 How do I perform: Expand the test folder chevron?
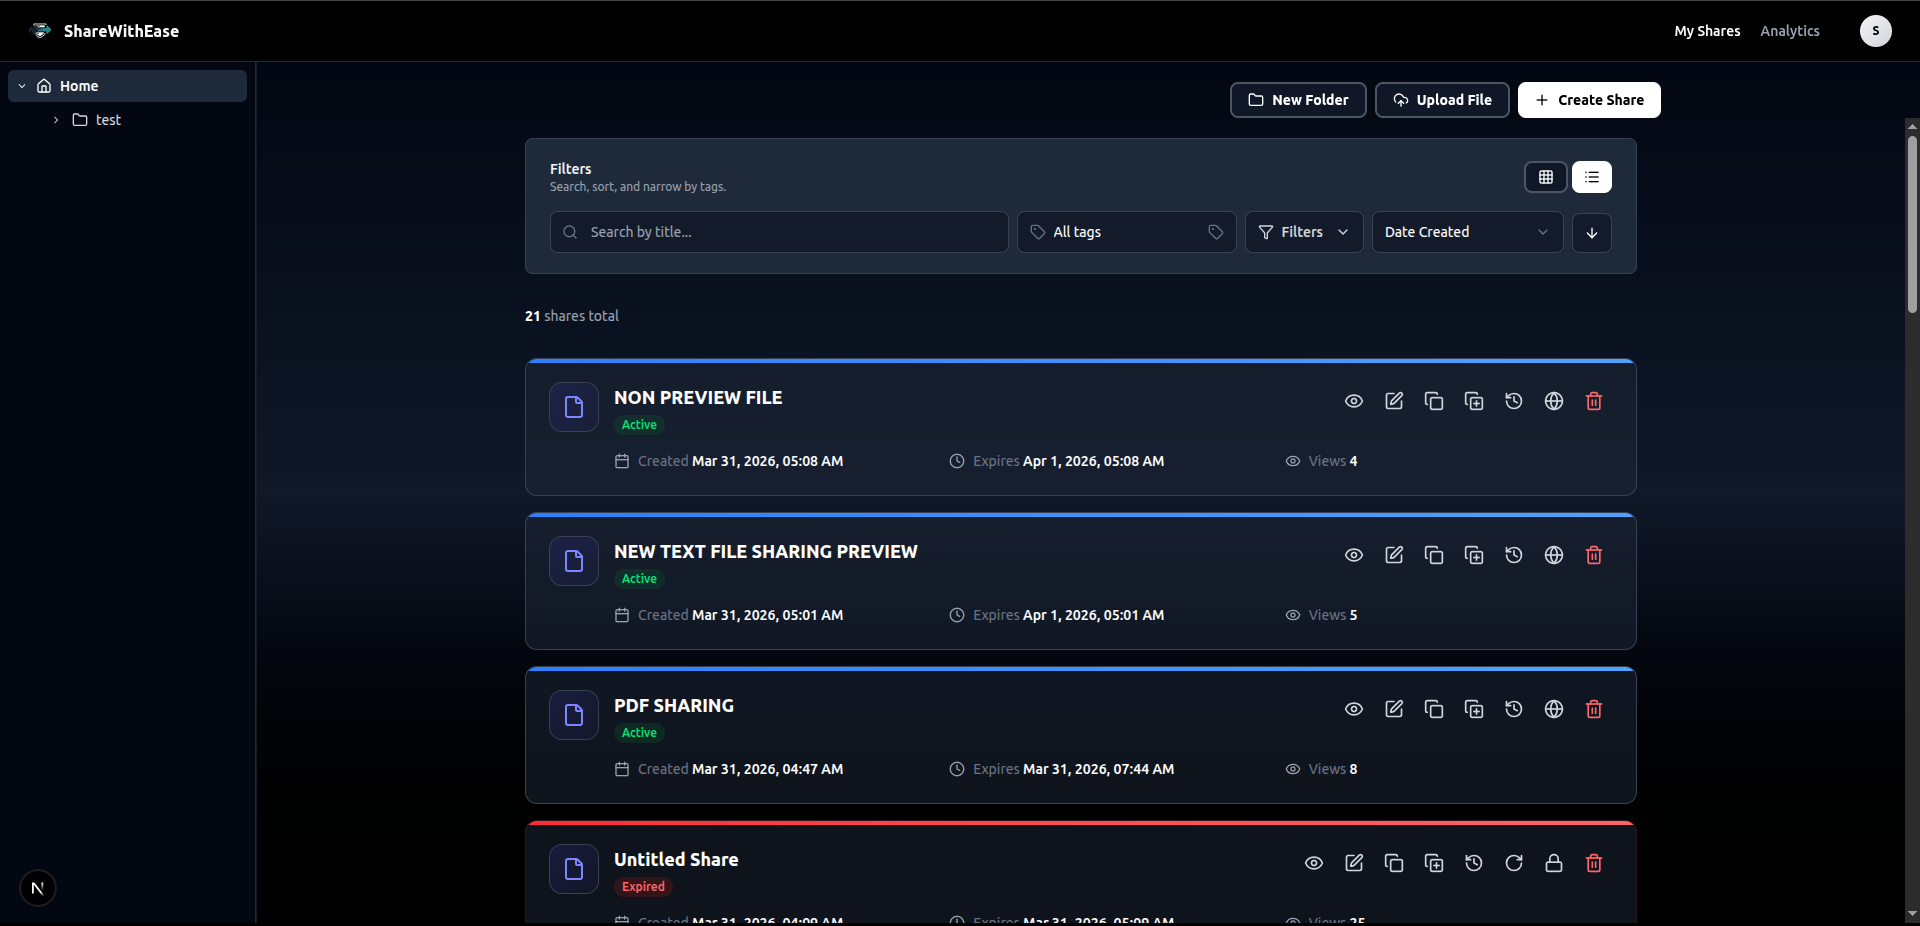(56, 120)
